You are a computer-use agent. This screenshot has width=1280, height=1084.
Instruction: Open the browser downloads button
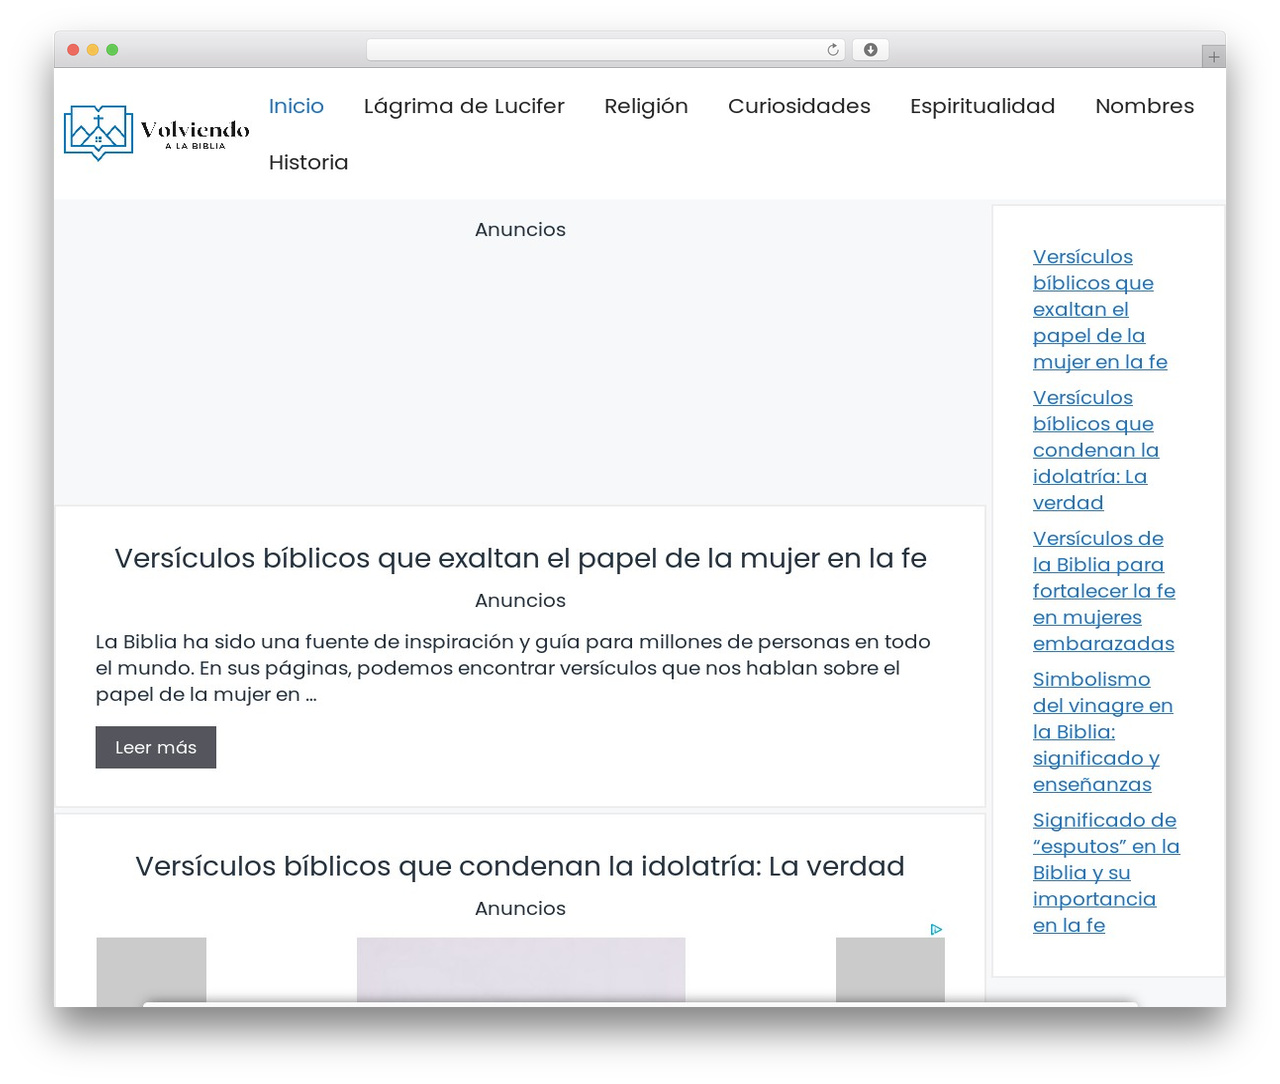click(x=870, y=50)
